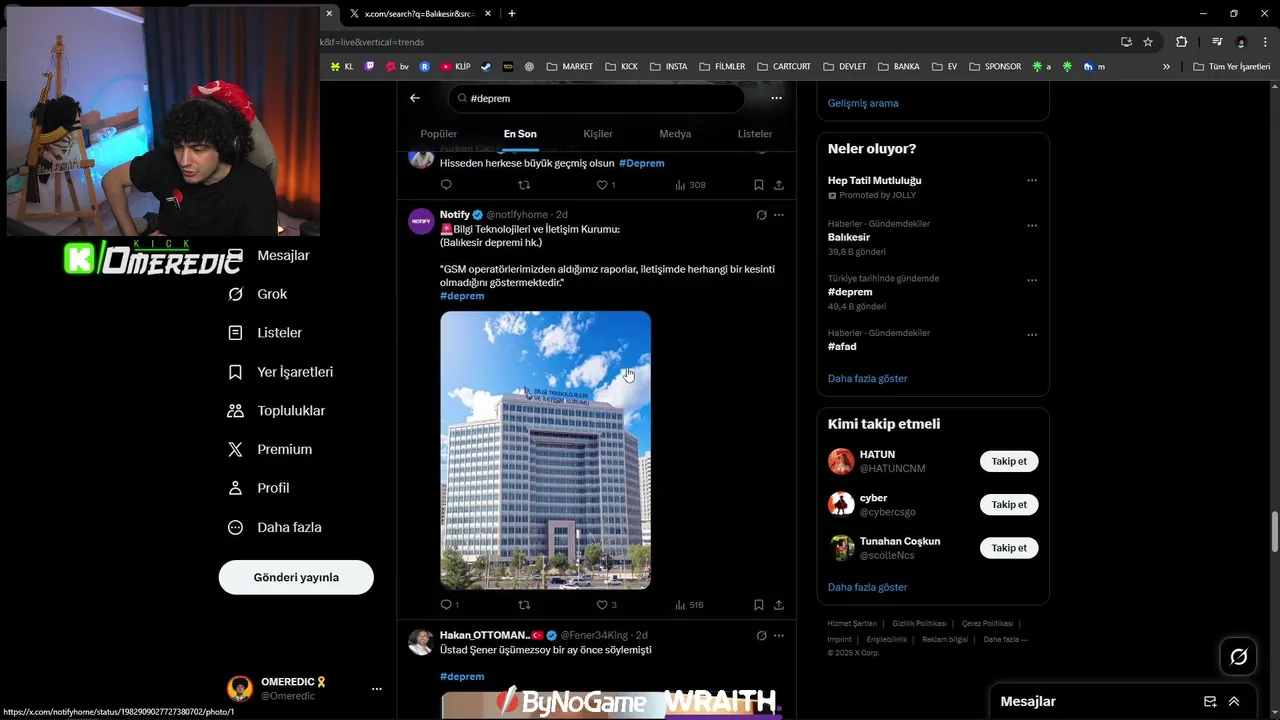Open MARKET bookmarks folder
This screenshot has height=720, width=1280.
tap(569, 67)
